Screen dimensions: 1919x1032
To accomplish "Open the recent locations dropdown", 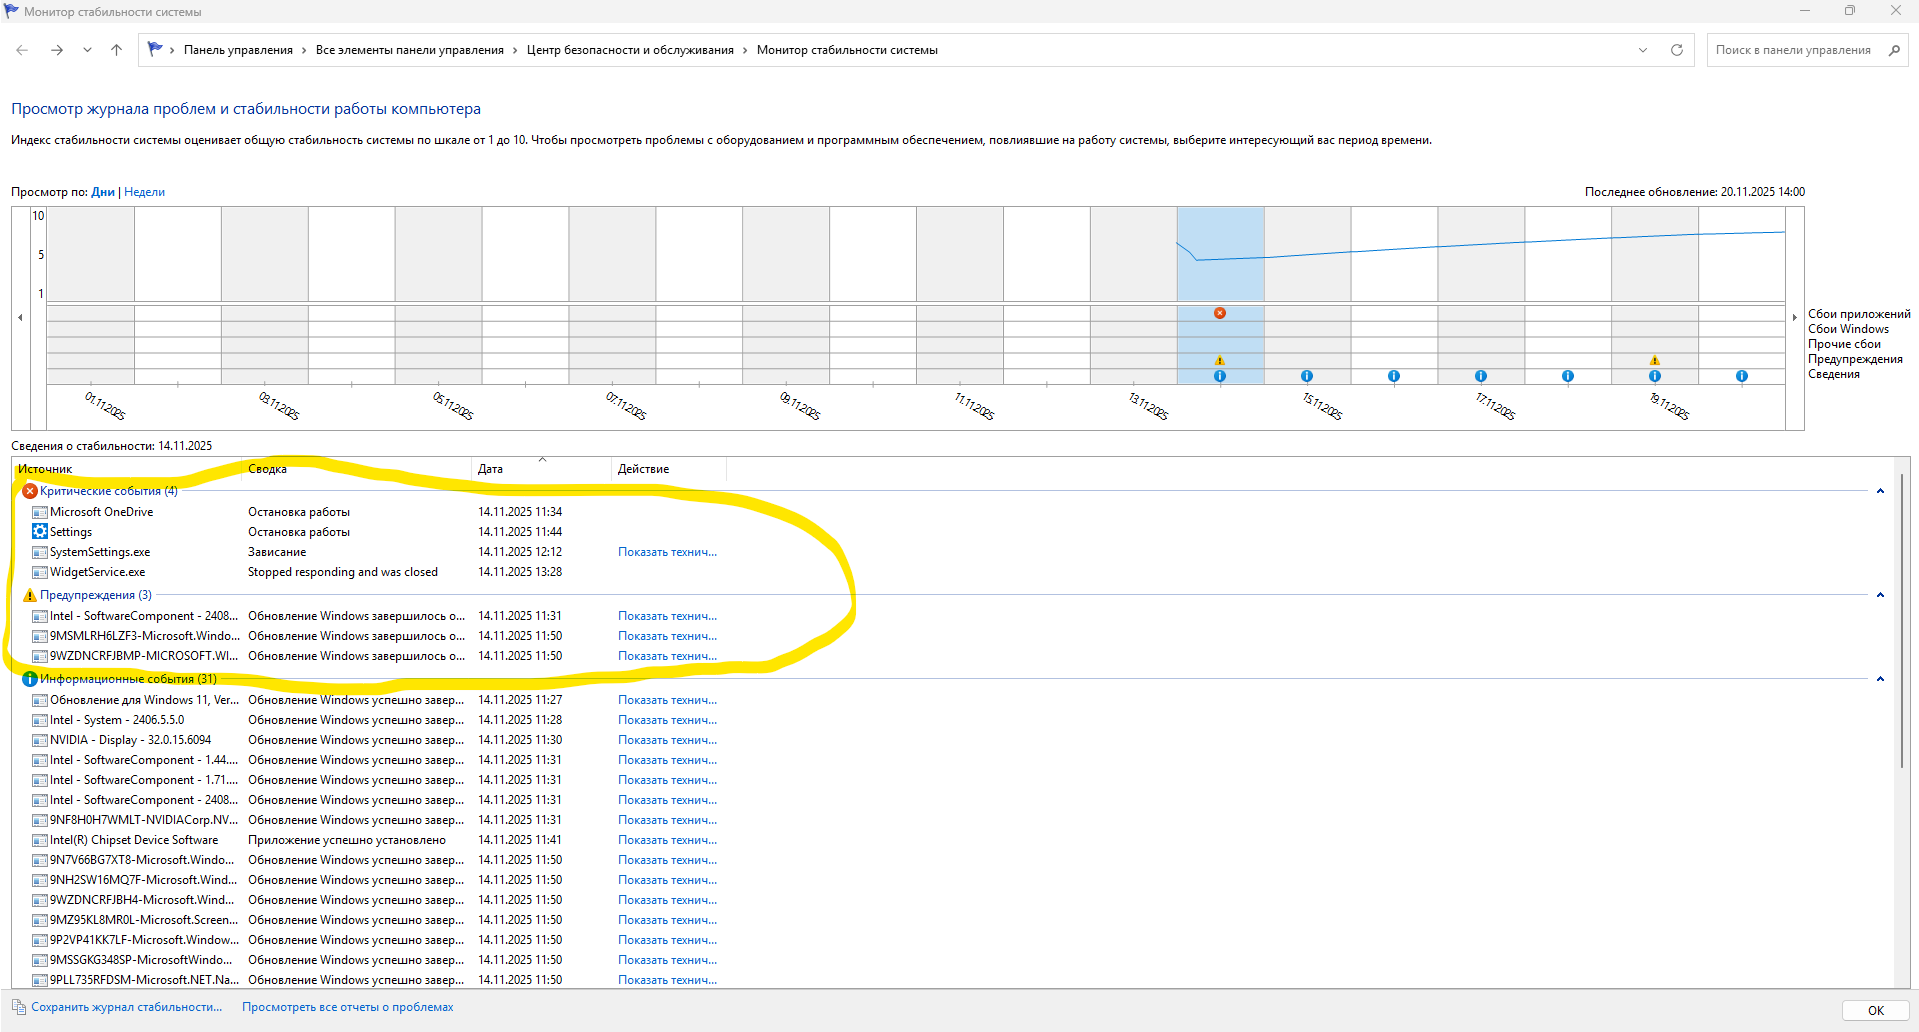I will [87, 50].
